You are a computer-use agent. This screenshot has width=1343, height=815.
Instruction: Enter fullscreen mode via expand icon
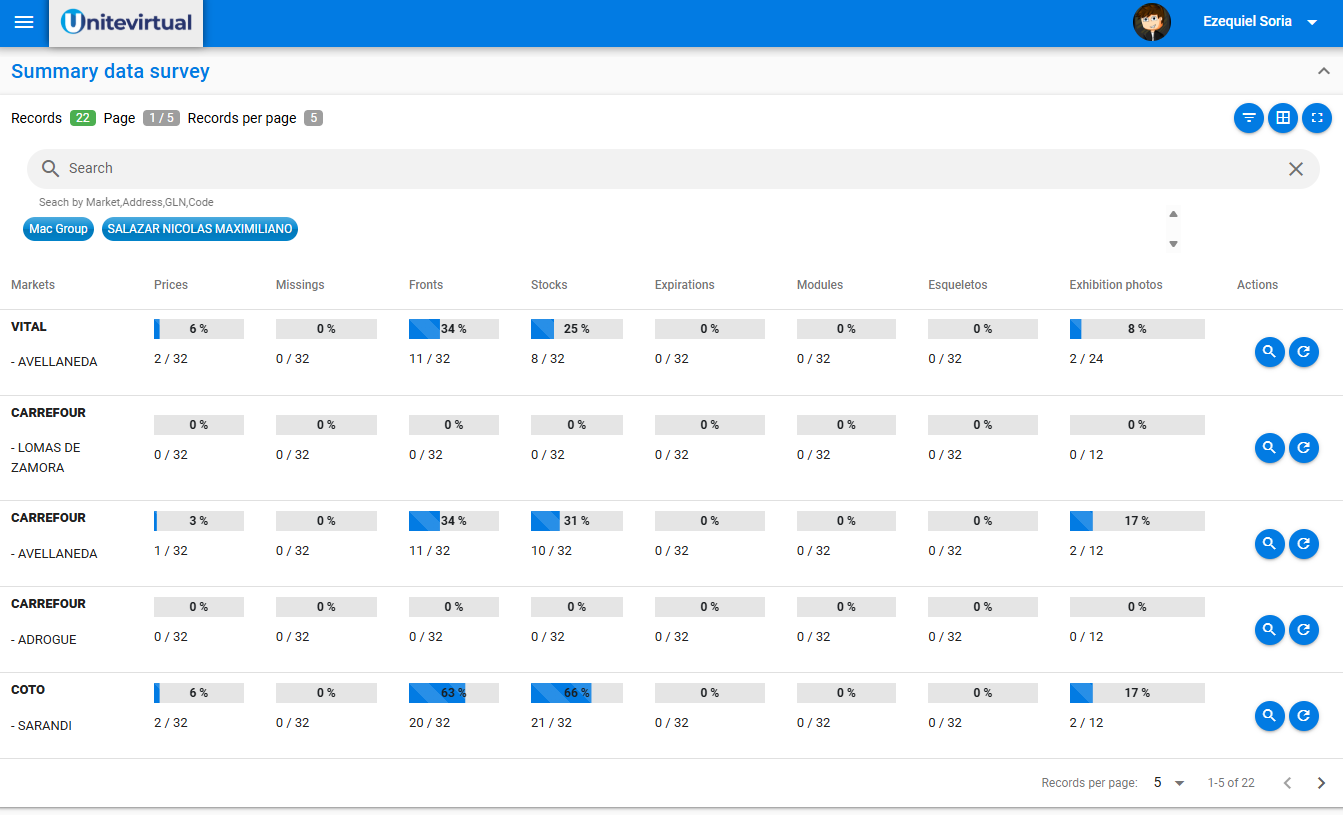coord(1317,118)
